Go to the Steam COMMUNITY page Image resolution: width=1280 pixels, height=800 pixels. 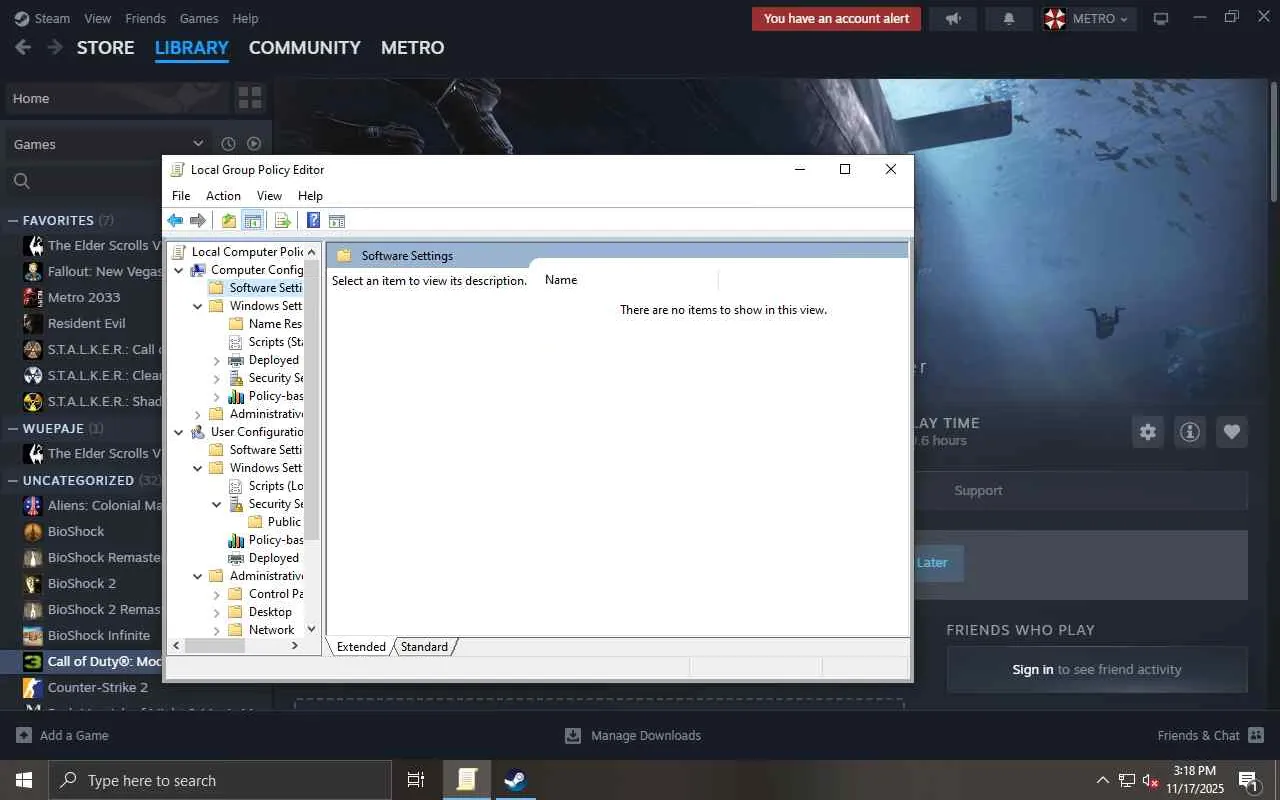[304, 47]
